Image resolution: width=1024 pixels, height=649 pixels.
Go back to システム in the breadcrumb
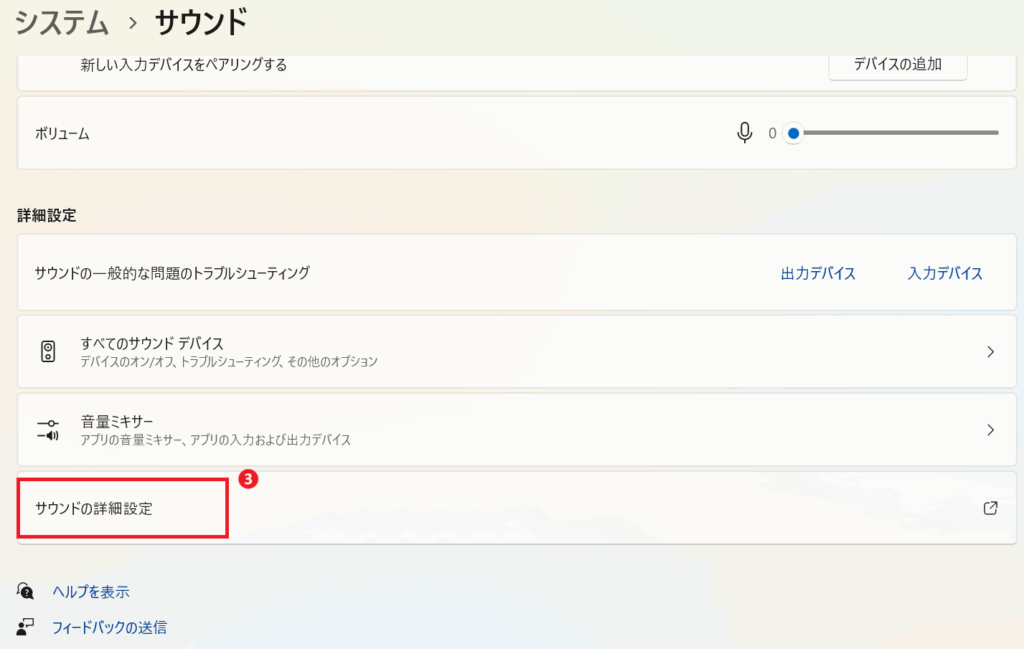[x=60, y=20]
